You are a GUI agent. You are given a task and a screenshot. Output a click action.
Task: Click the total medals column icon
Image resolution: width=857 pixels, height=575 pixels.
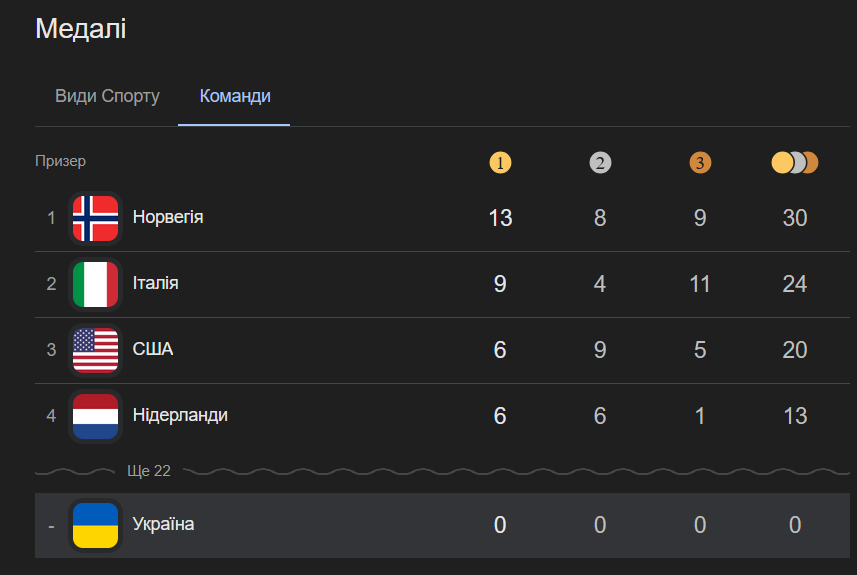pos(795,162)
